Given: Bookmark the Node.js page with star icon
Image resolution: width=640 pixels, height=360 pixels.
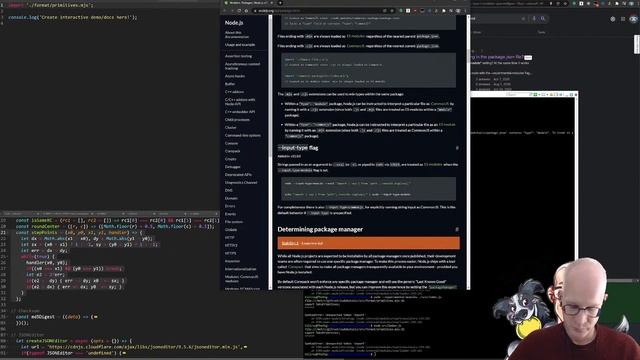Looking at the screenshot, I should pos(392,11).
